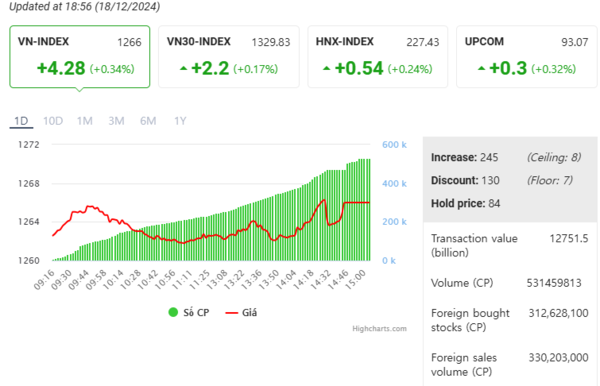Choose the 3M time range
The height and width of the screenshot is (386, 600).
(116, 121)
